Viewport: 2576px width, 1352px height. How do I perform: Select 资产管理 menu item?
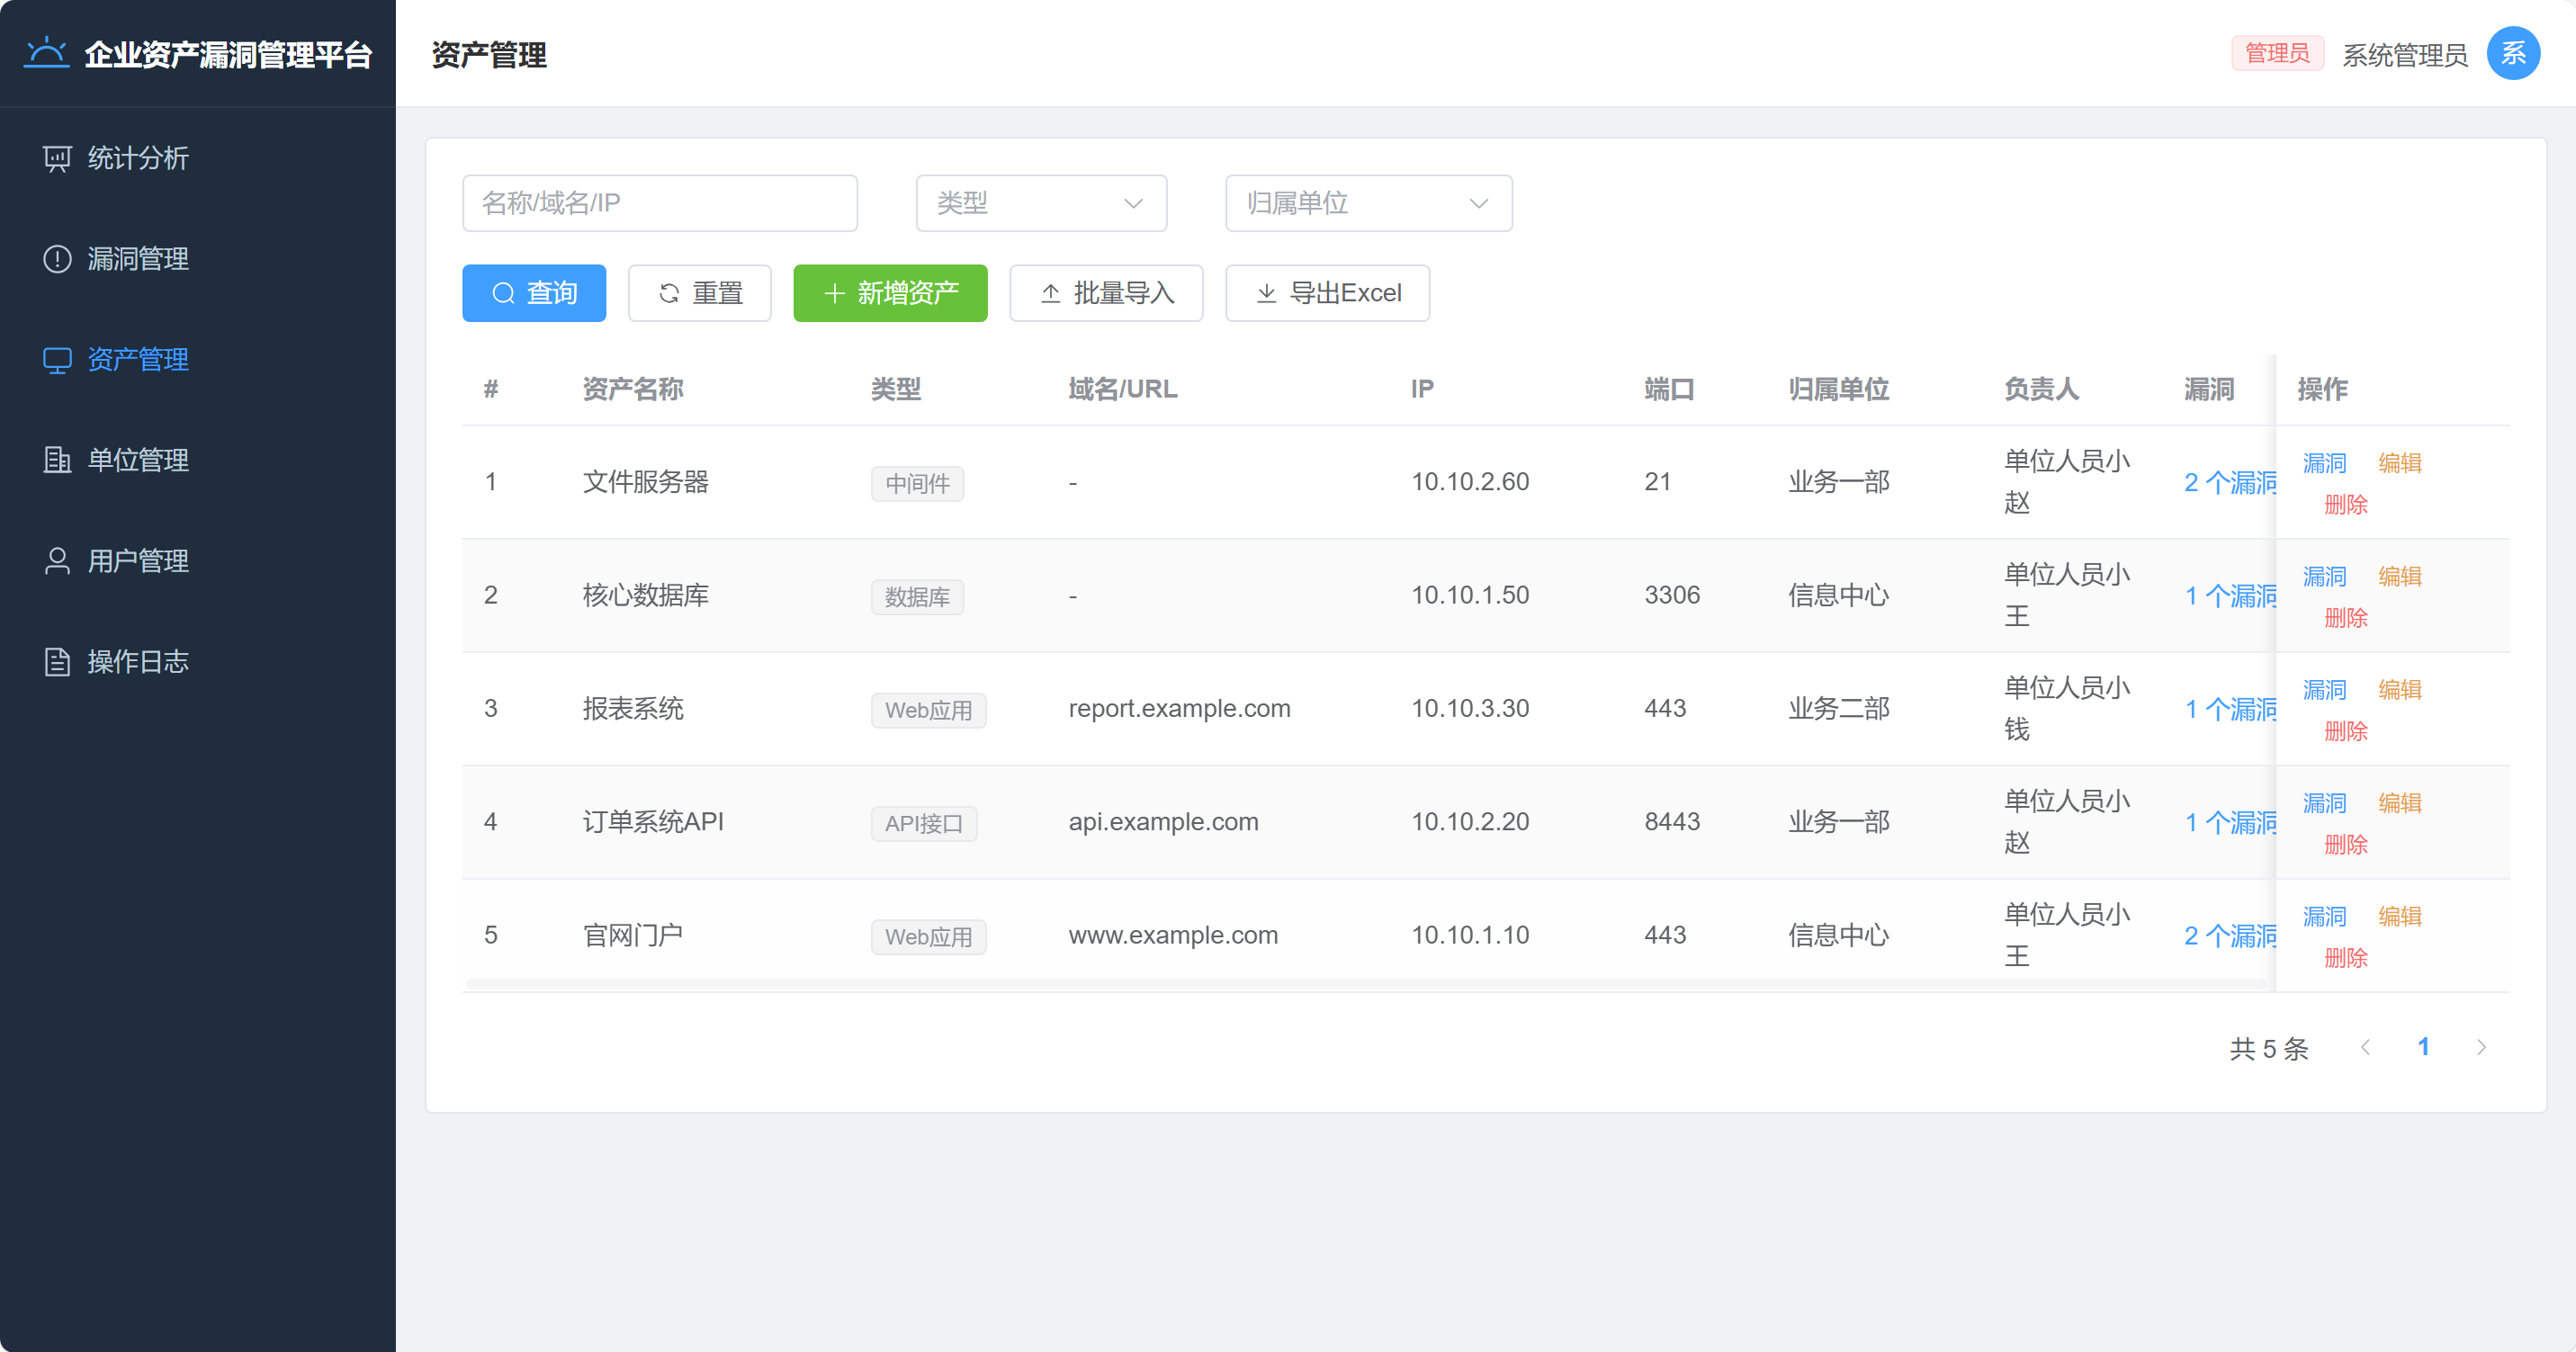tap(198, 360)
